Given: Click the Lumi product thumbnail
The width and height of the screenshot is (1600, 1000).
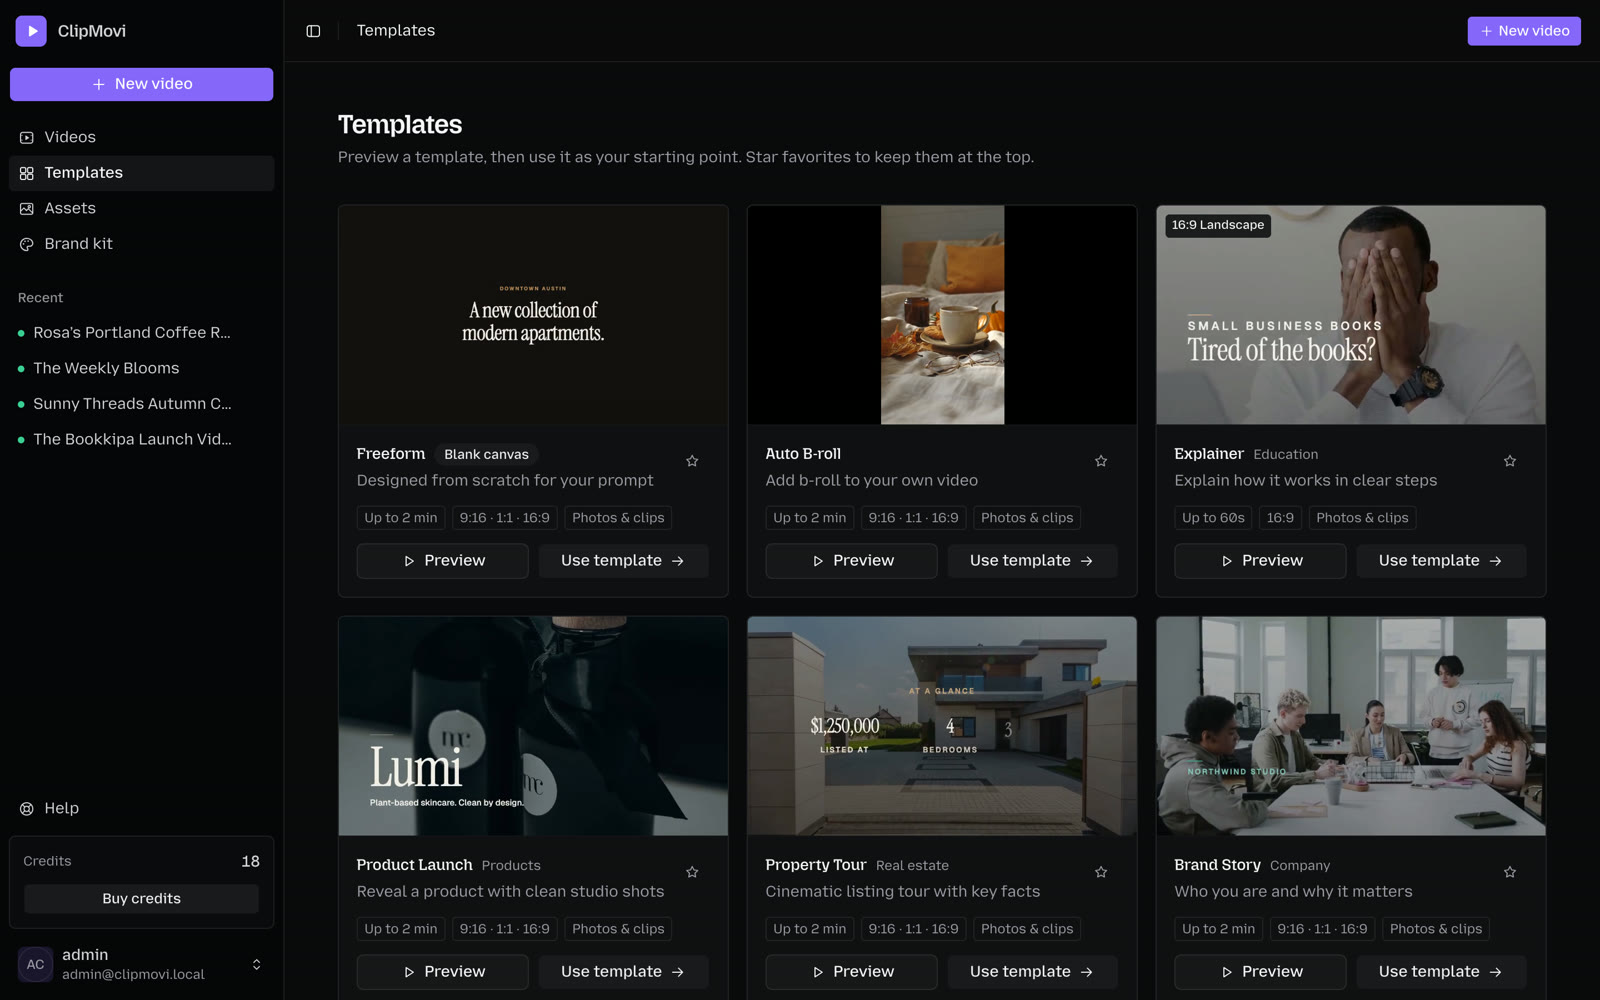Looking at the screenshot, I should [x=533, y=726].
